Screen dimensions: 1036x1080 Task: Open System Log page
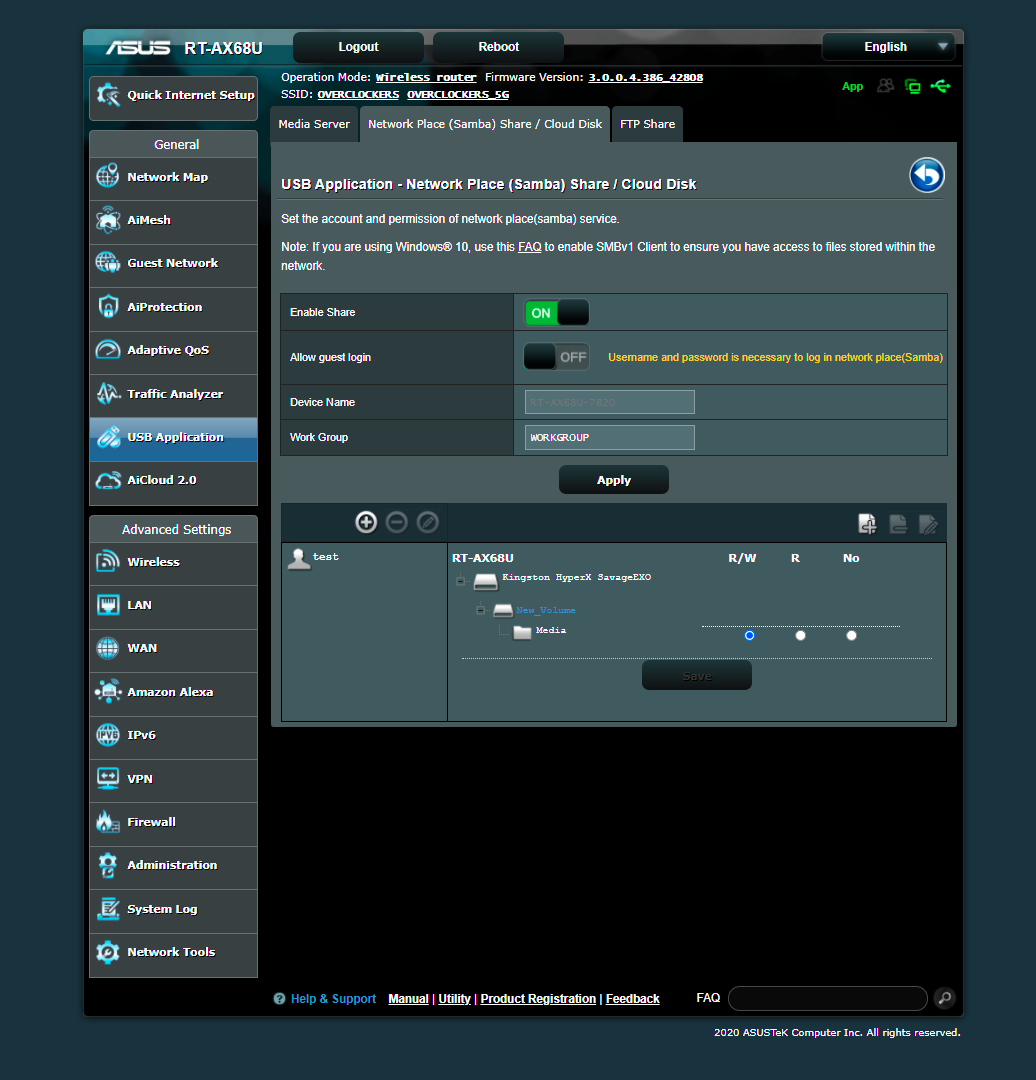[x=174, y=910]
